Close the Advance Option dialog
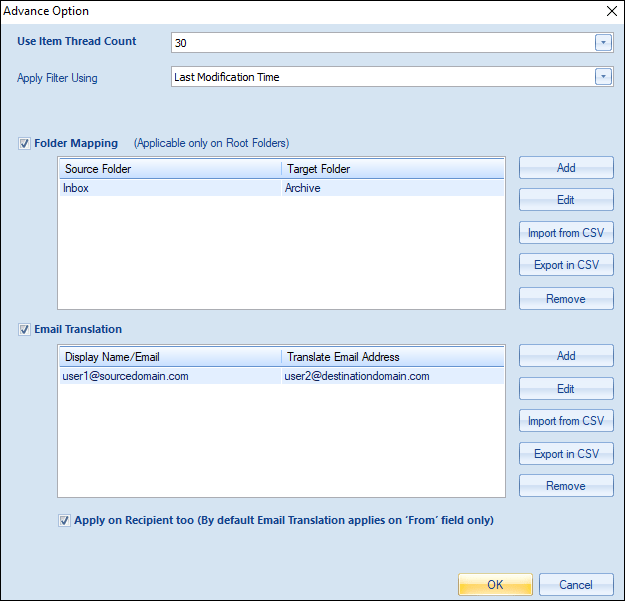 (x=612, y=11)
